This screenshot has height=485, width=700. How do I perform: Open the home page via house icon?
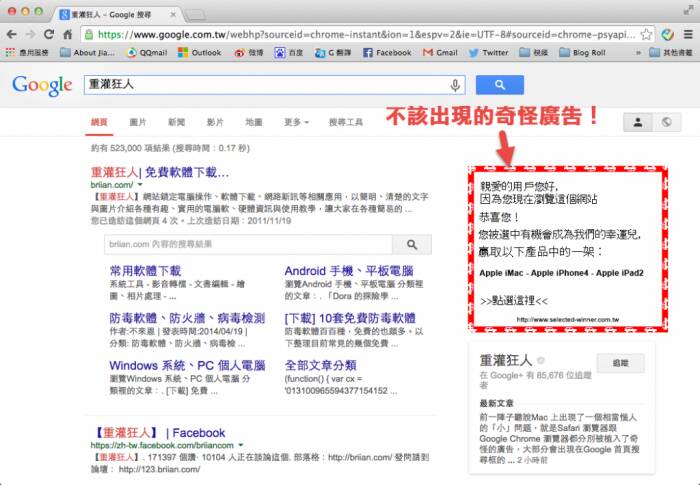68,34
